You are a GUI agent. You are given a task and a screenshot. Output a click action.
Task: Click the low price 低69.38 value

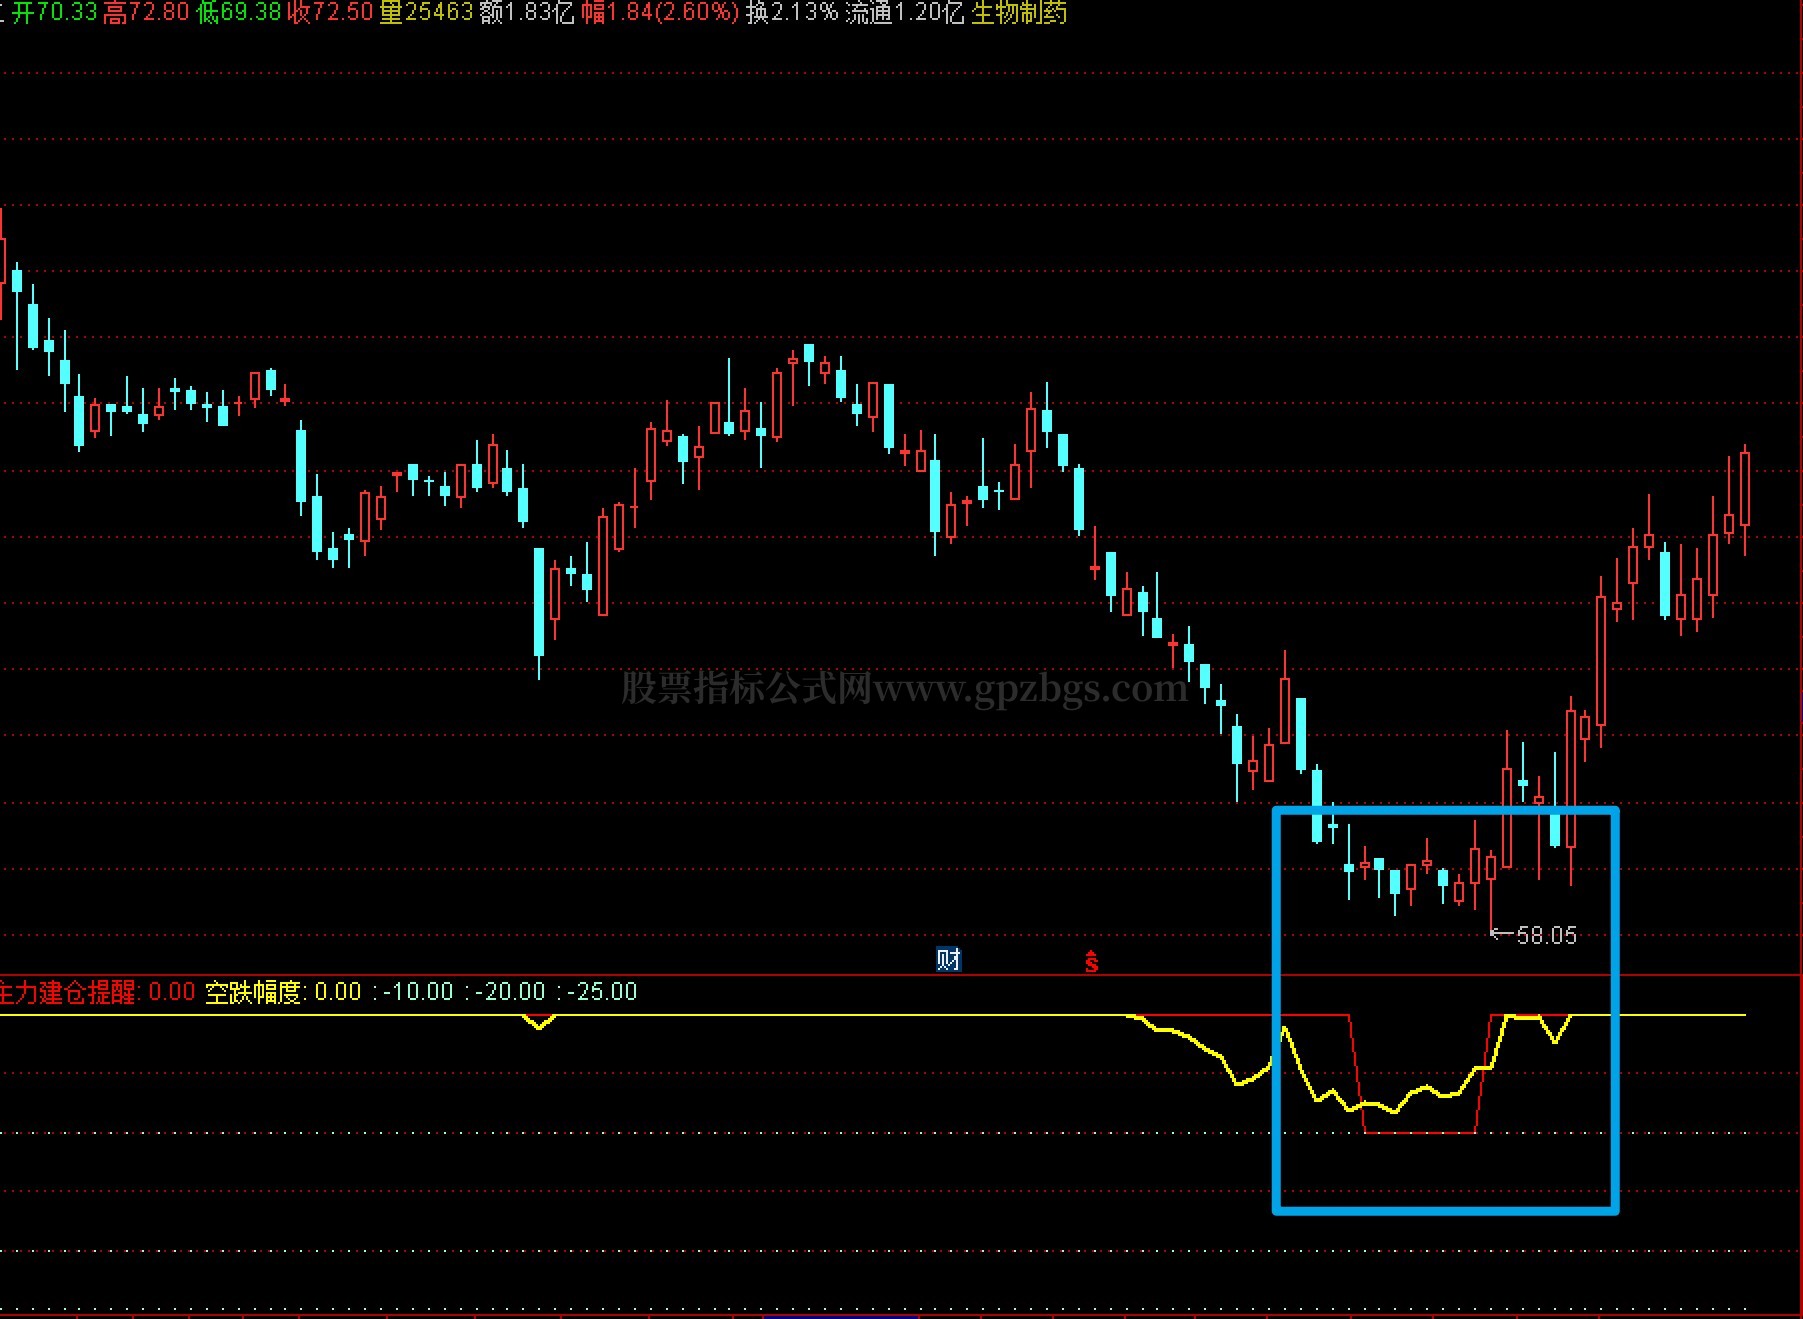(x=238, y=12)
